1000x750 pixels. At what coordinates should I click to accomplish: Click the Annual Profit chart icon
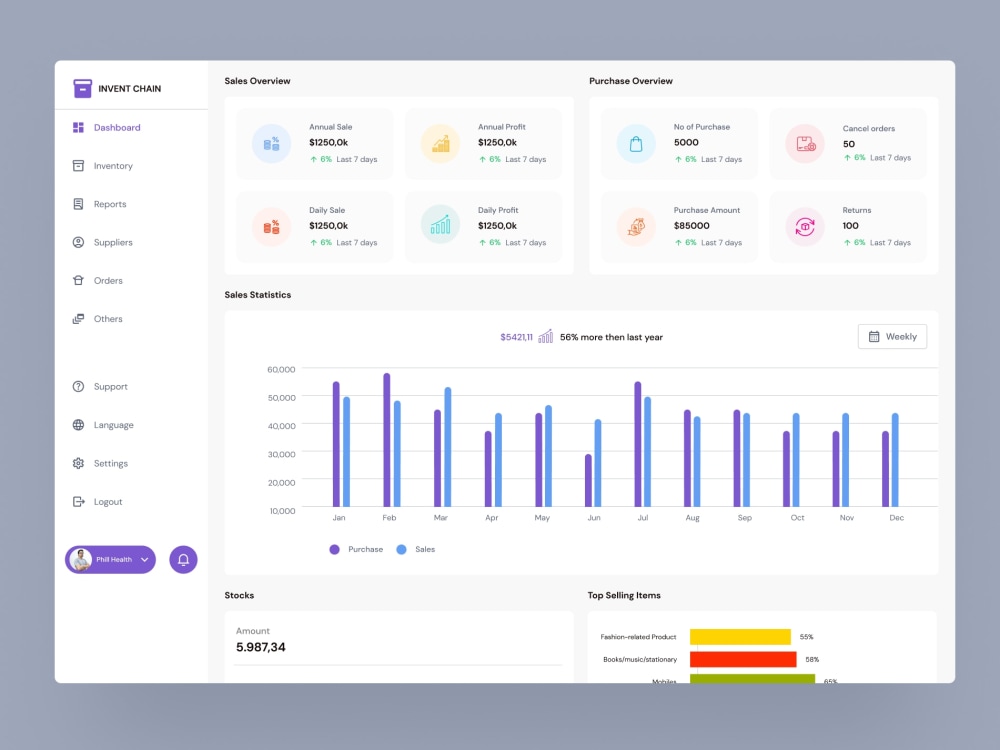click(x=440, y=143)
